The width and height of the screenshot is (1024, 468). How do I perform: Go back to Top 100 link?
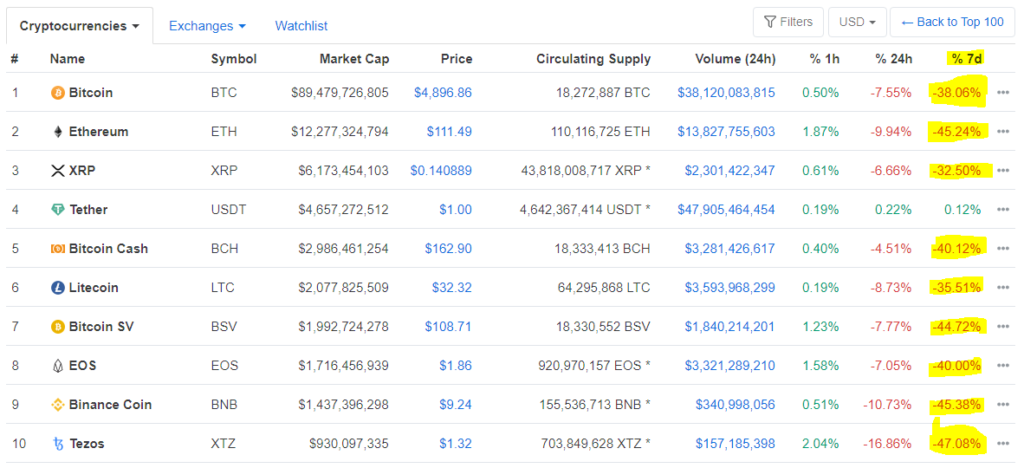coord(952,22)
